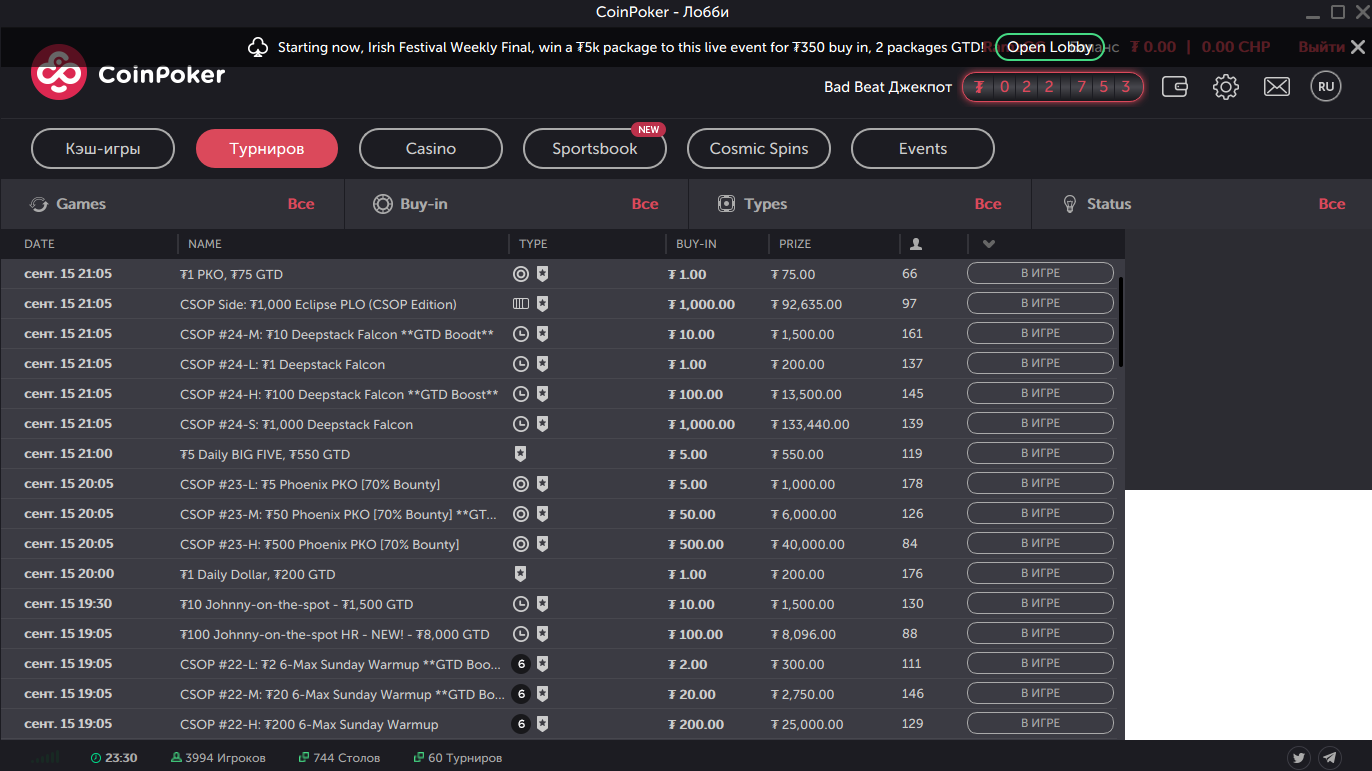Sort by the players column icon
Screen dimensions: 1372x771
coord(916,244)
